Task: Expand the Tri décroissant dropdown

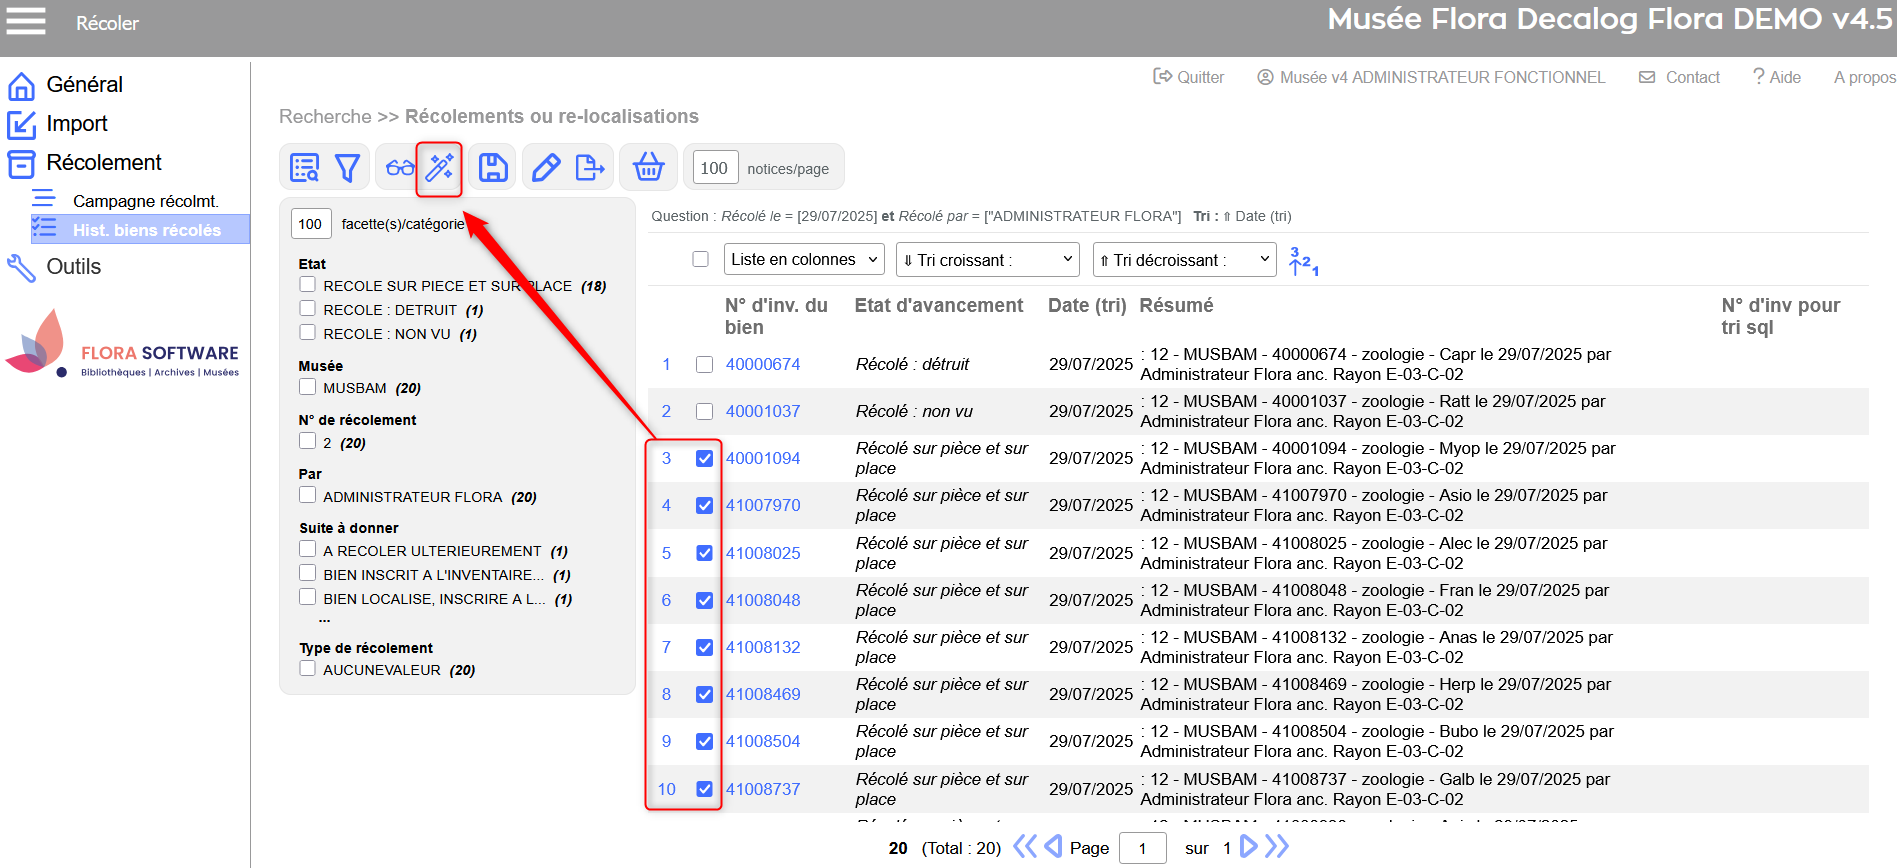Action: pyautogui.click(x=1184, y=260)
